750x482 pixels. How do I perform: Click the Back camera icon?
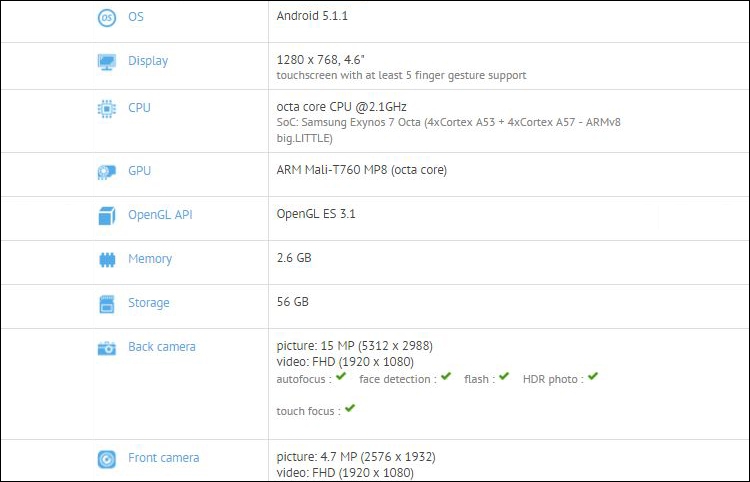[x=106, y=348]
